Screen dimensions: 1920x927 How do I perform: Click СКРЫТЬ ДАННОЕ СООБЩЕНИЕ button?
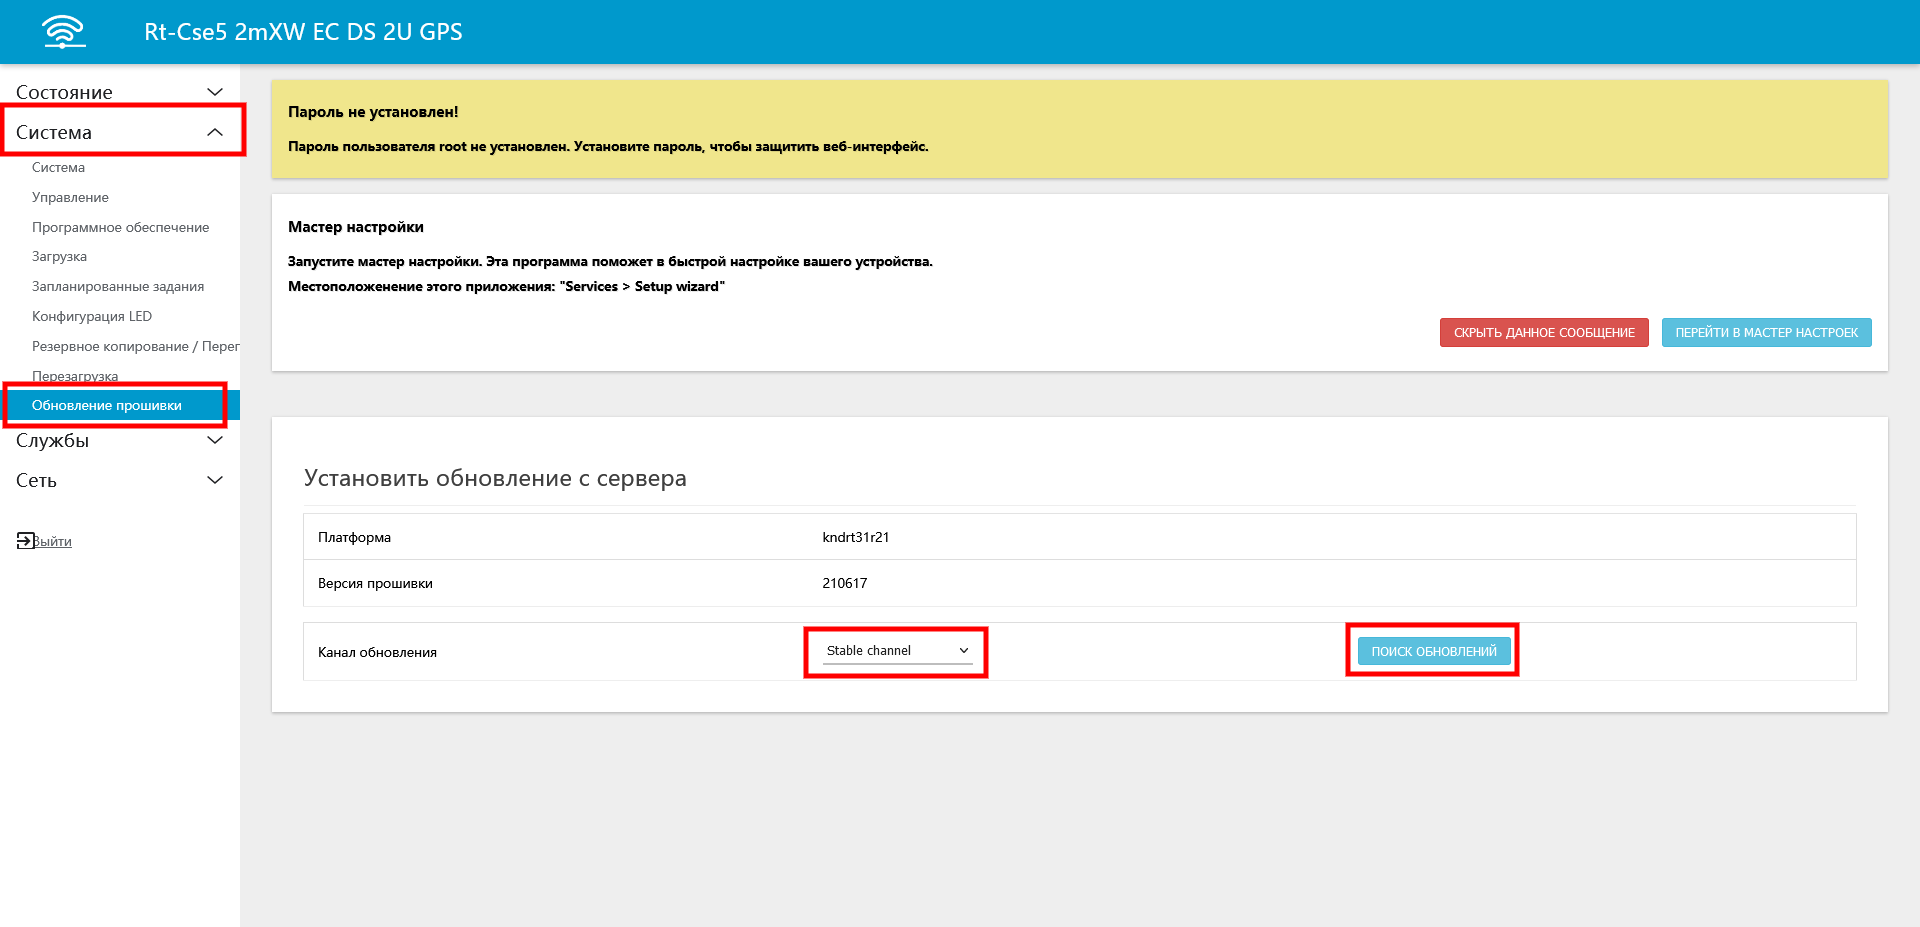point(1544,333)
